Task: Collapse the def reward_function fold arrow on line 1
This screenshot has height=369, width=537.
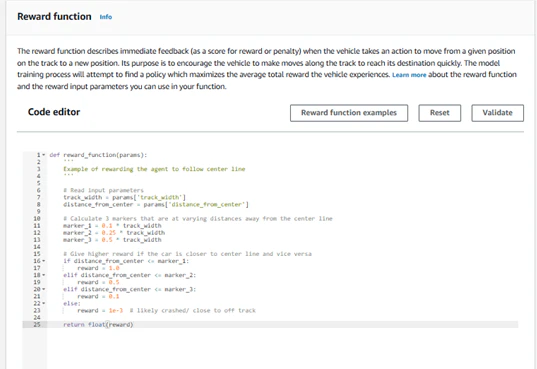Action: [x=43, y=155]
